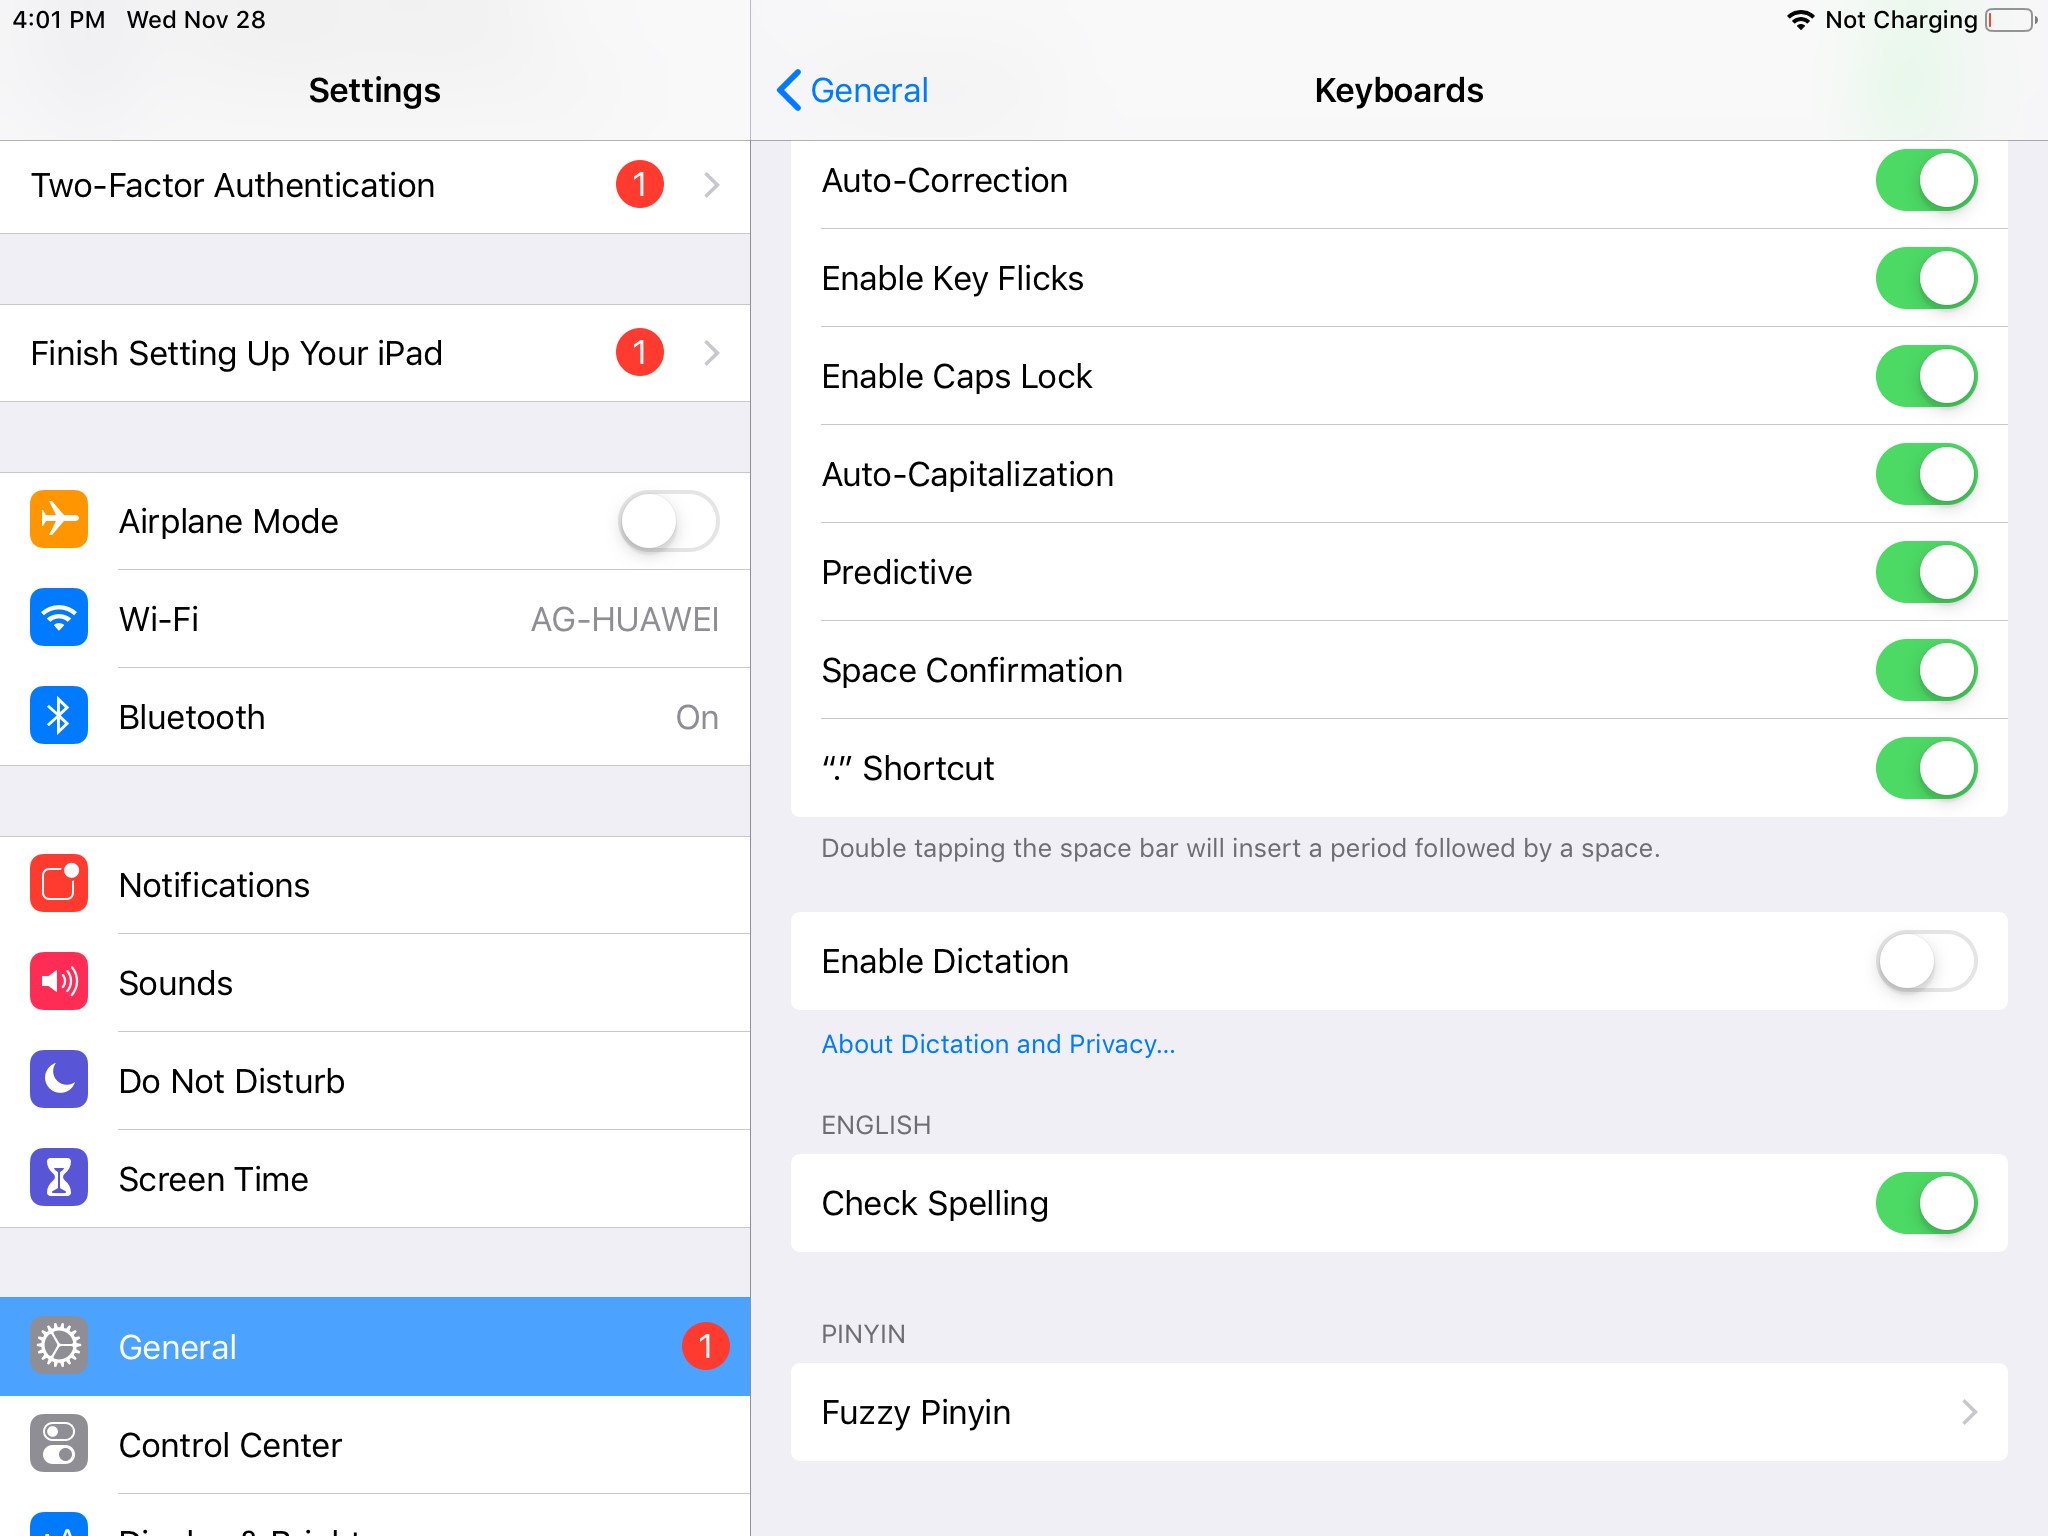The width and height of the screenshot is (2048, 1536).
Task: Open Two-Factor Authentication details
Action: pos(375,185)
